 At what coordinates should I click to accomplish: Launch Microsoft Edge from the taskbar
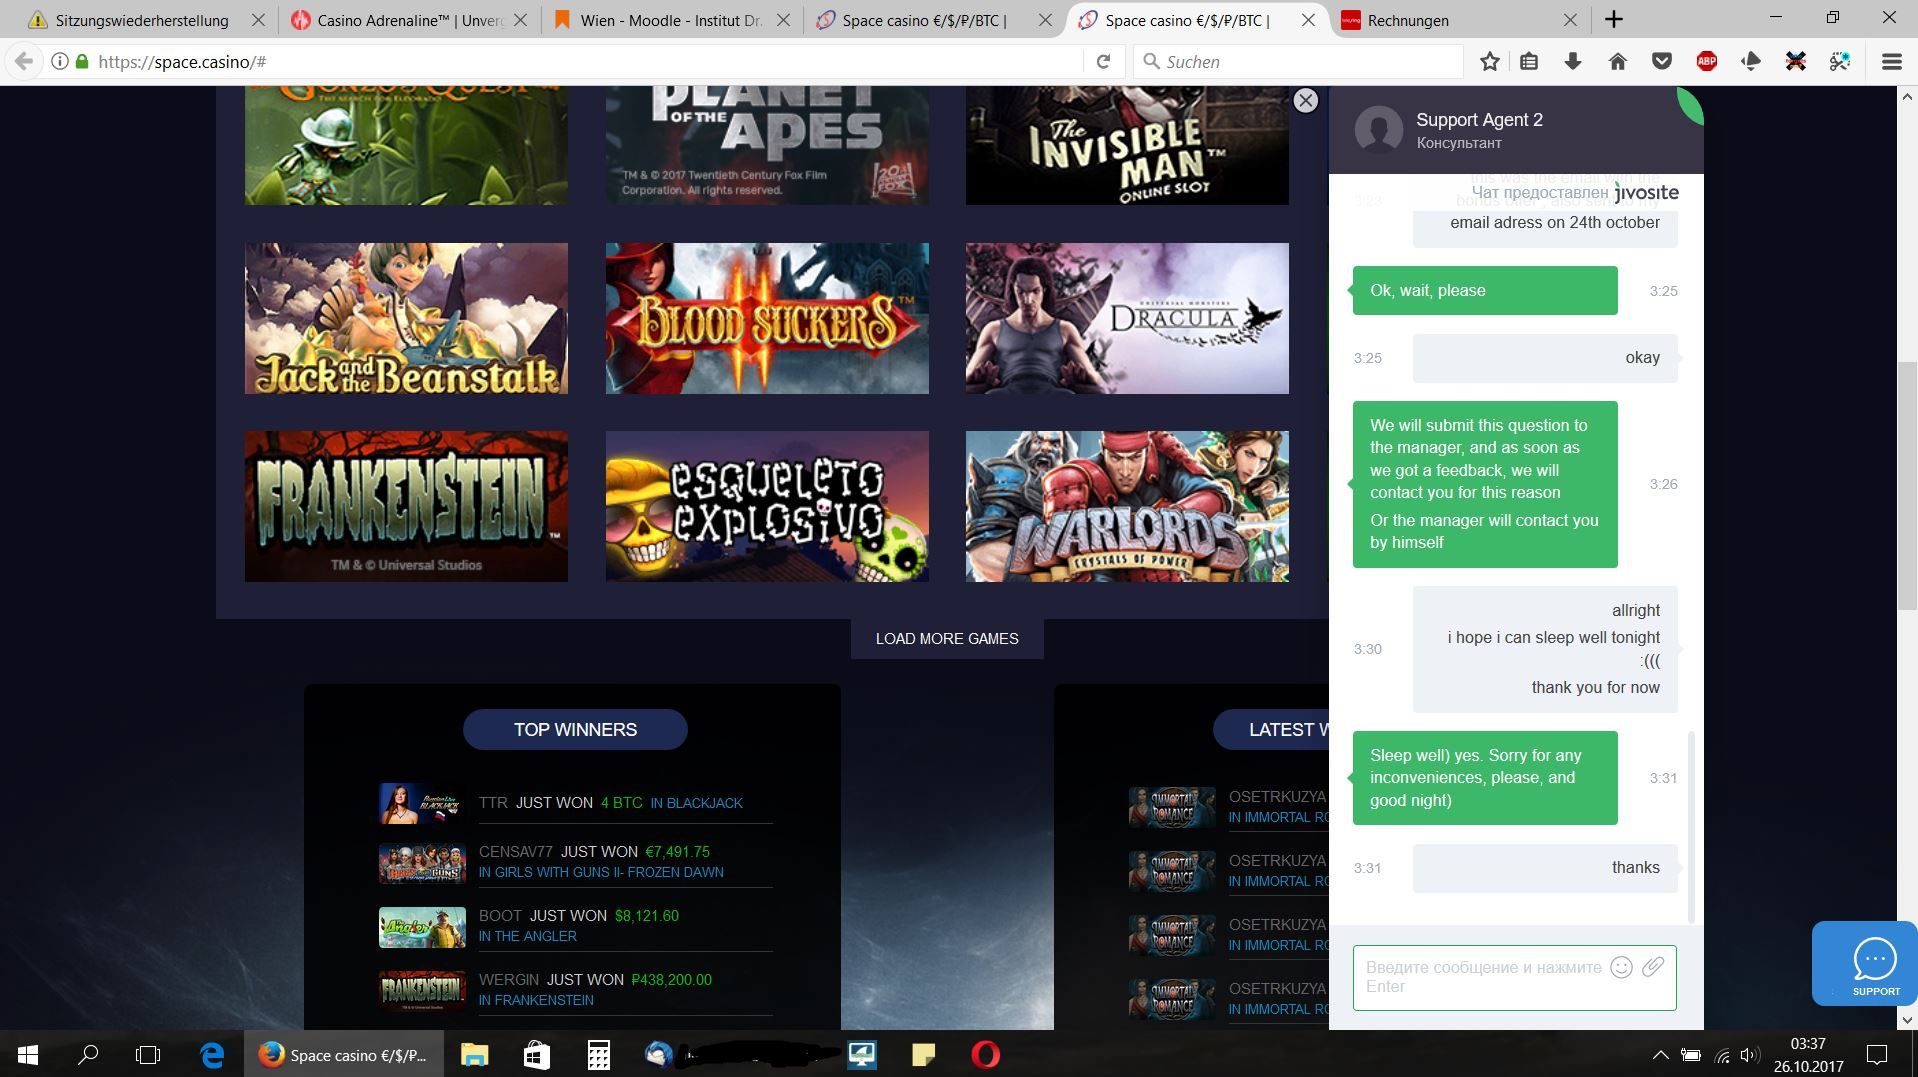[x=212, y=1054]
